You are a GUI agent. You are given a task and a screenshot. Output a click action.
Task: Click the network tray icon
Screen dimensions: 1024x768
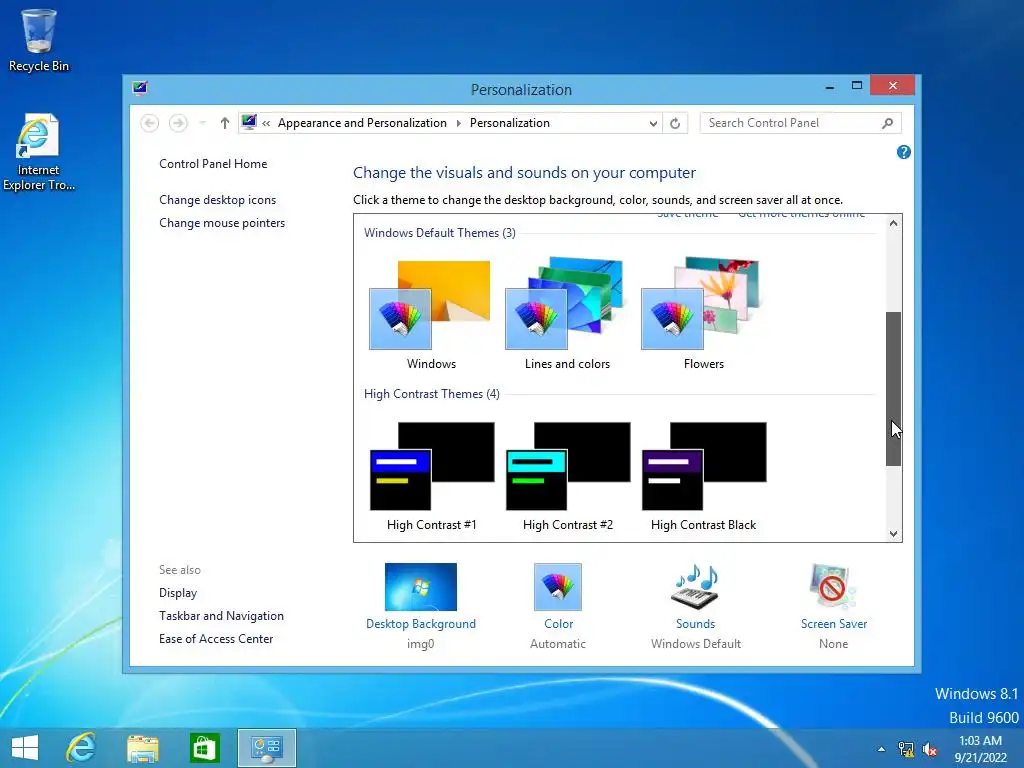906,749
